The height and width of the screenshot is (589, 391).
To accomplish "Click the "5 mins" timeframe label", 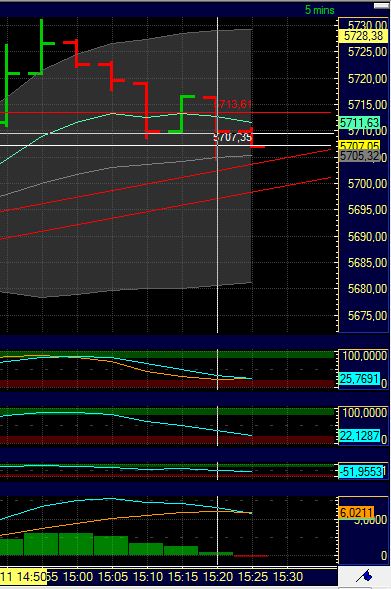I will pyautogui.click(x=320, y=10).
